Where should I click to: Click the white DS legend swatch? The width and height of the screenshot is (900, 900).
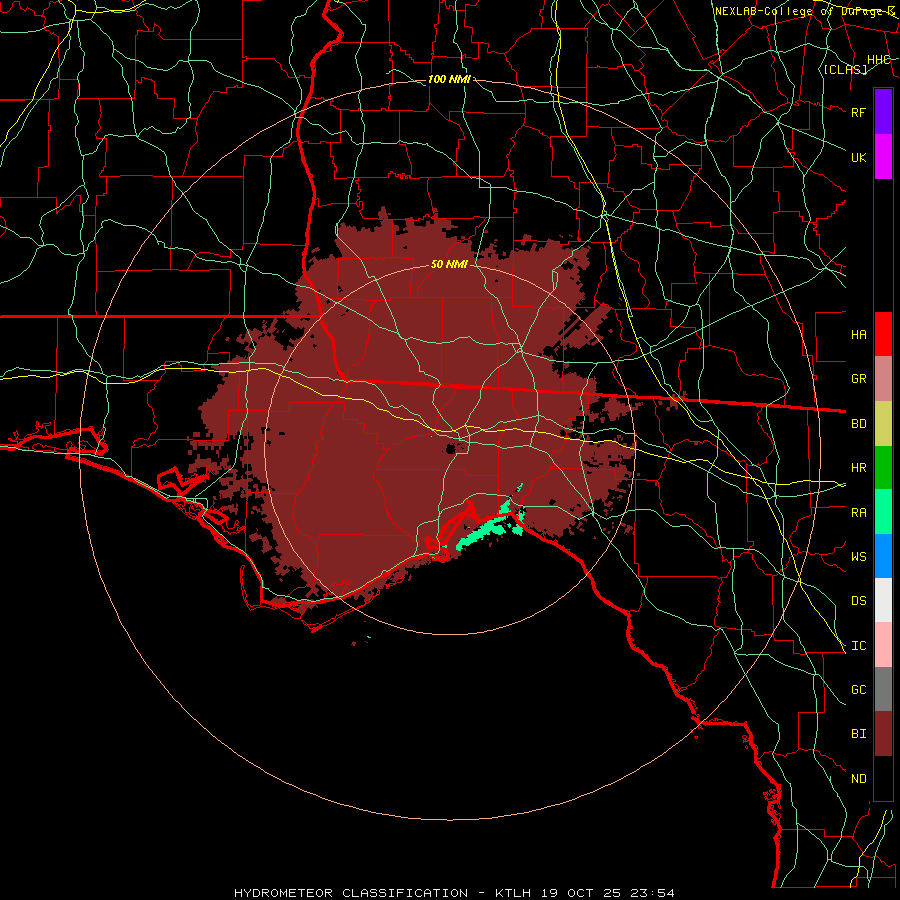point(883,600)
